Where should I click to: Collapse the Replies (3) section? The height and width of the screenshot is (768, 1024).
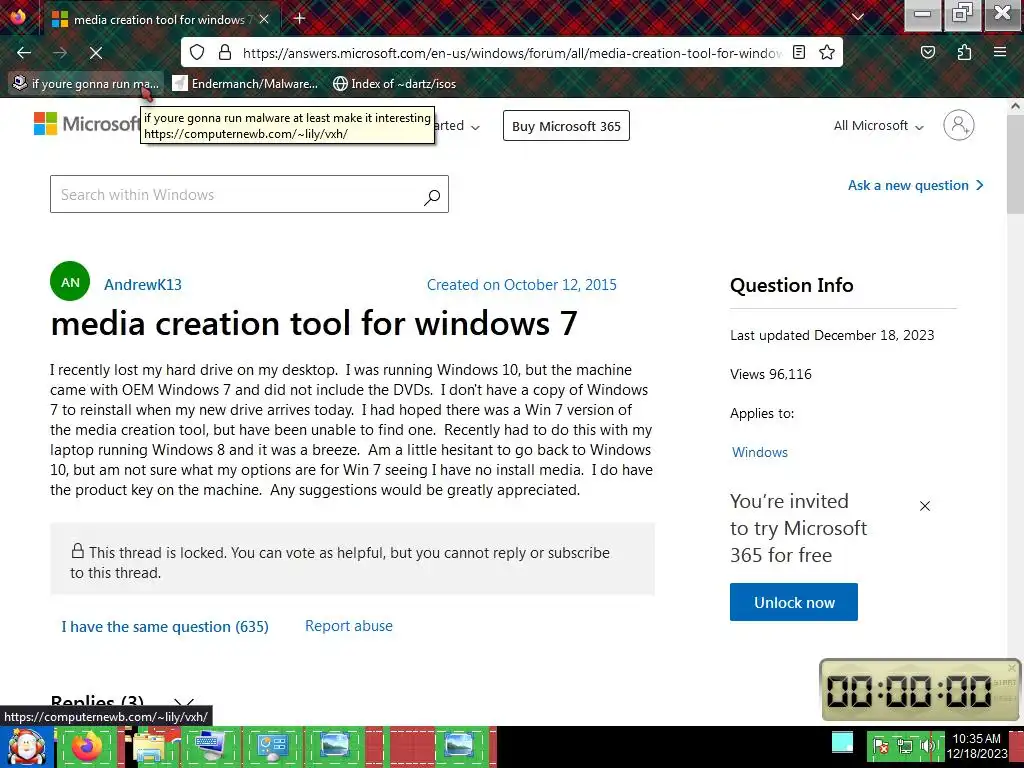184,703
